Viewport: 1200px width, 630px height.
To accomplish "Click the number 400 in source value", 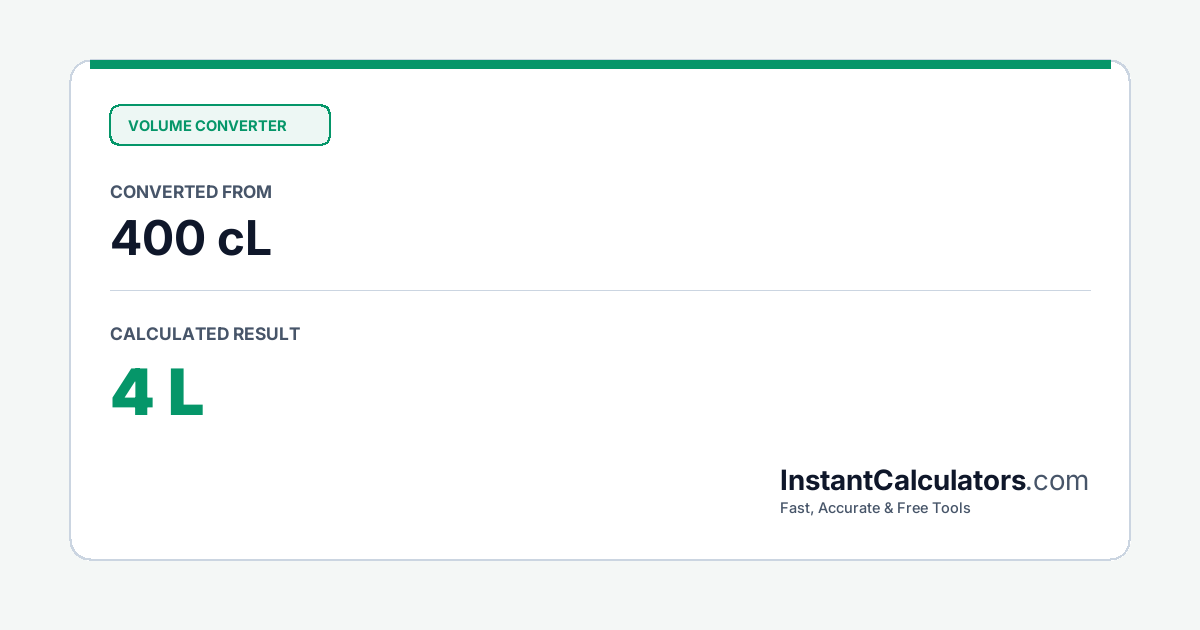I will (158, 239).
